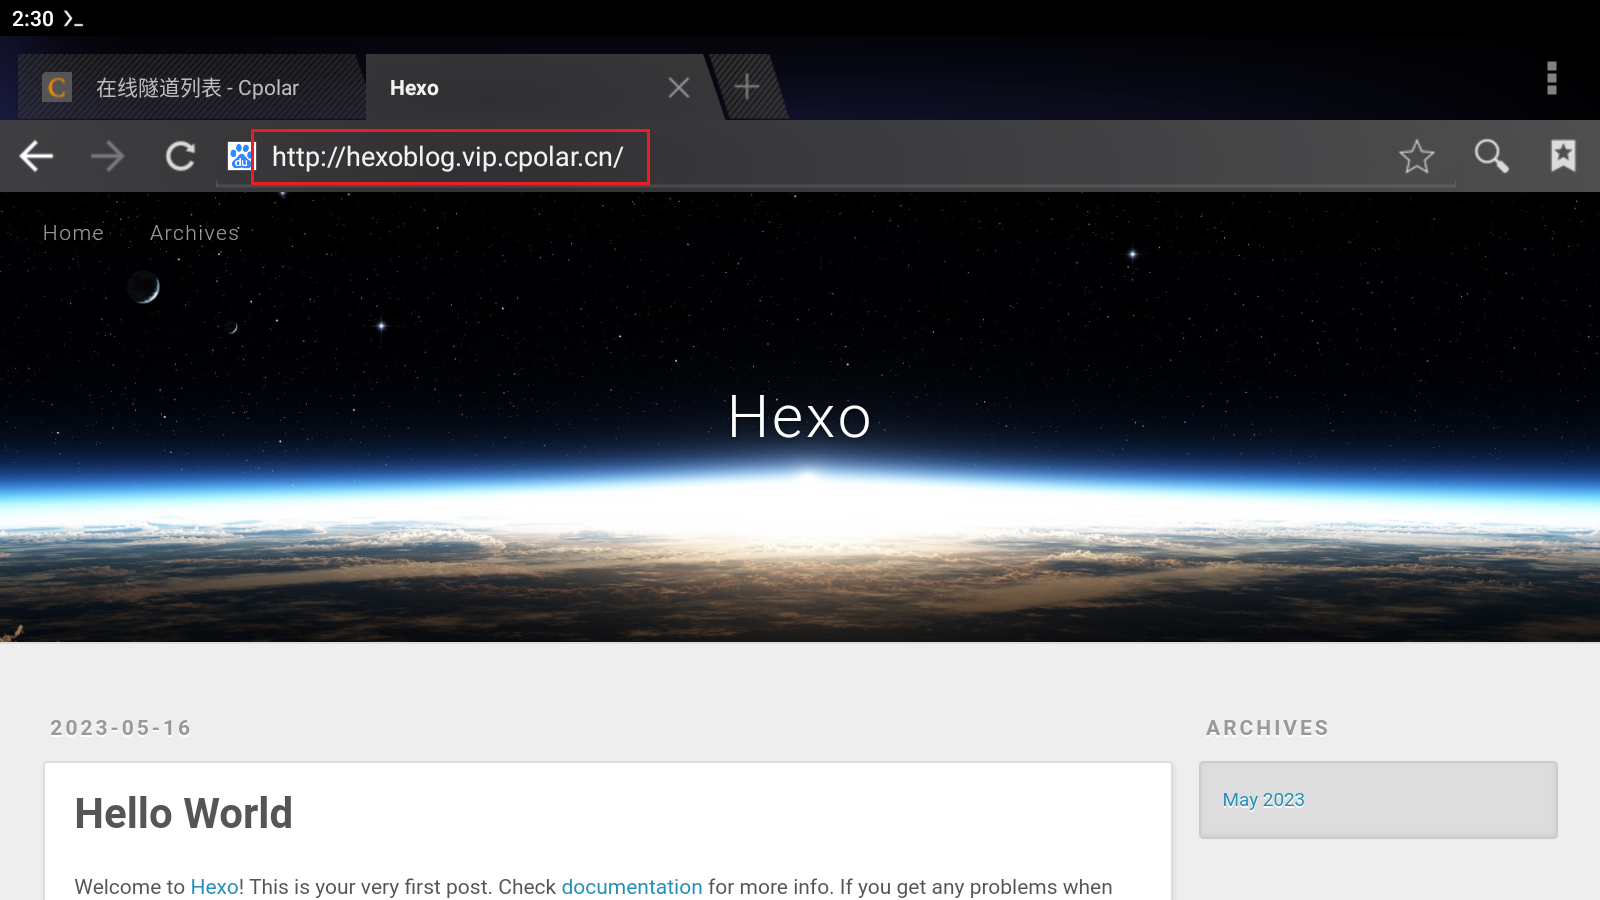Click the Baidu paw site icon
Screen dimensions: 1600x900
pyautogui.click(x=240, y=156)
